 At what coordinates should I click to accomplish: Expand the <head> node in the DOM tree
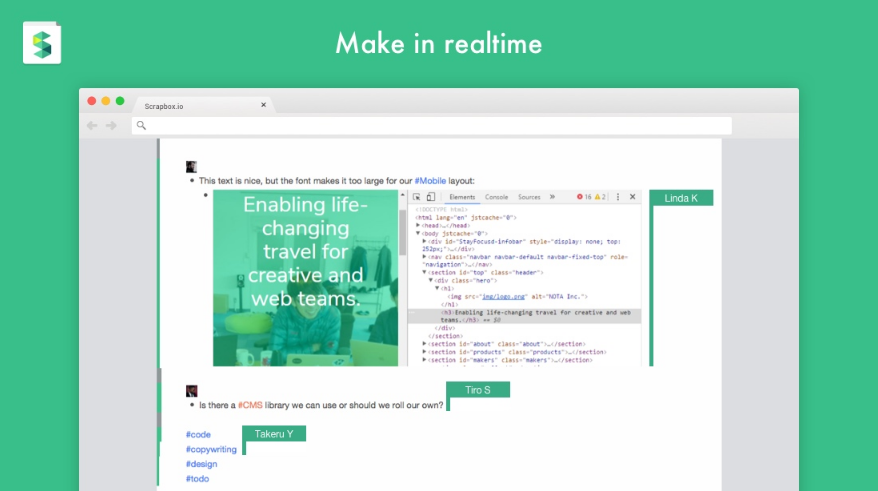pos(418,225)
